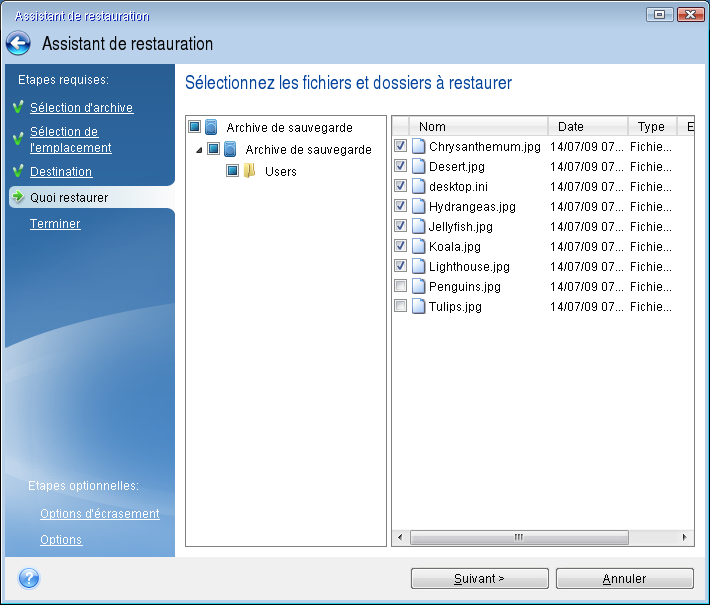The image size is (710, 605).
Task: Open the Sélection d'archive step
Action: click(x=81, y=108)
